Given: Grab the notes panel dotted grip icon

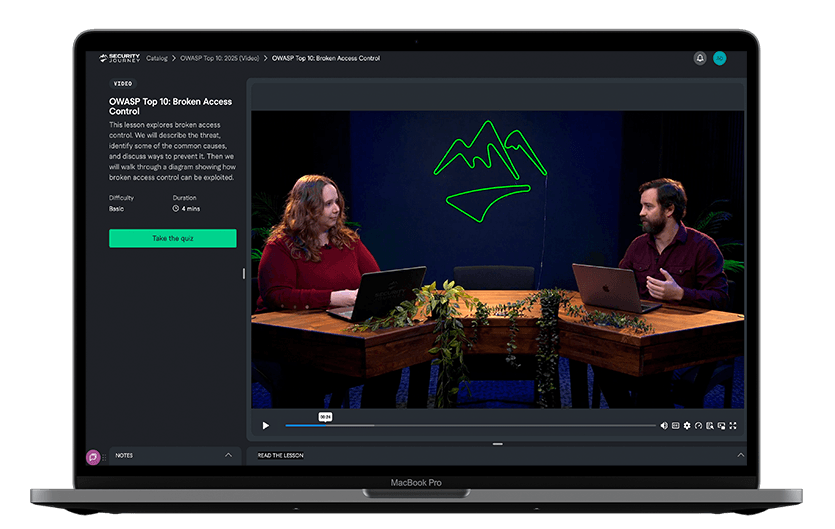Looking at the screenshot, I should 104,457.
